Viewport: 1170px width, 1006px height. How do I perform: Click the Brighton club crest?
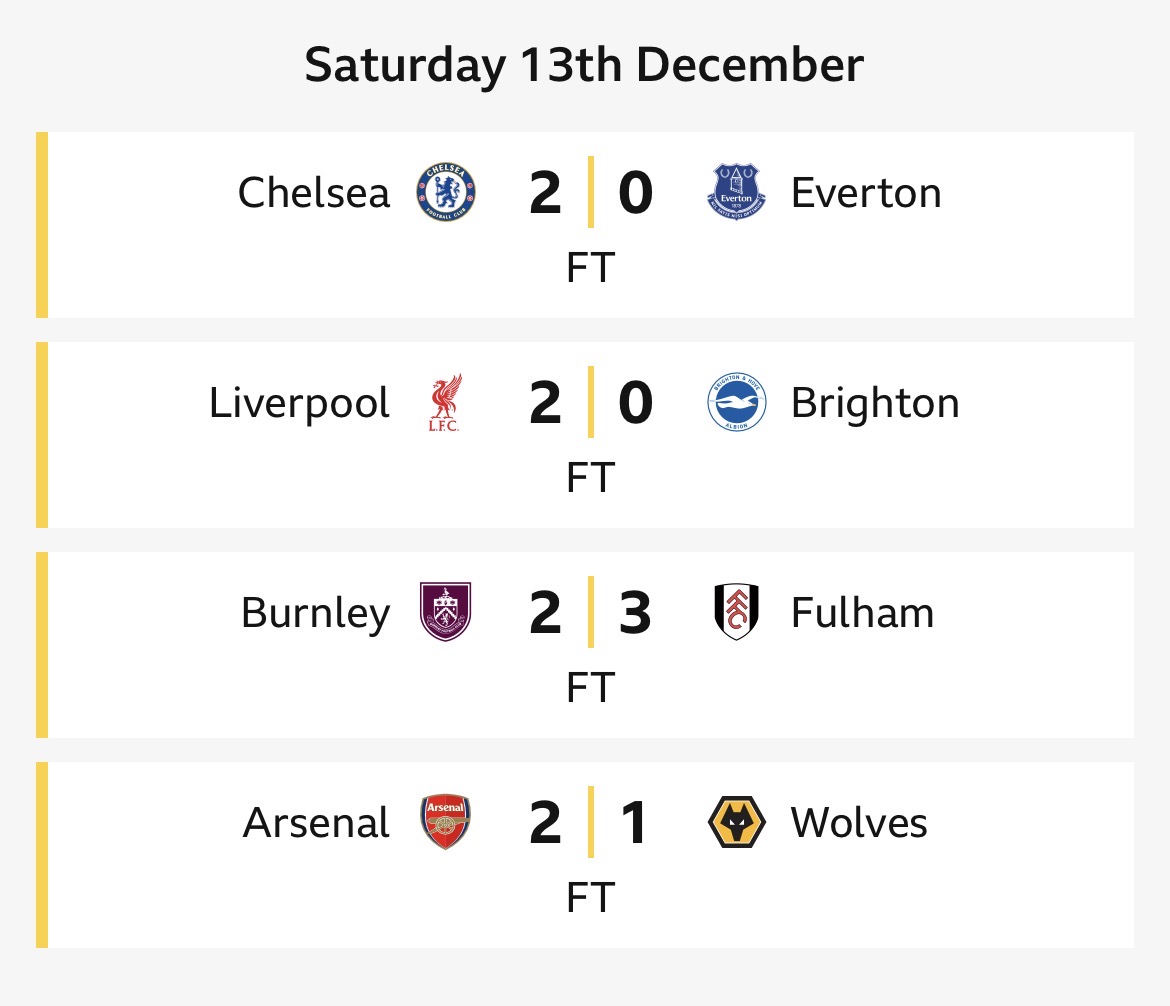tap(736, 403)
